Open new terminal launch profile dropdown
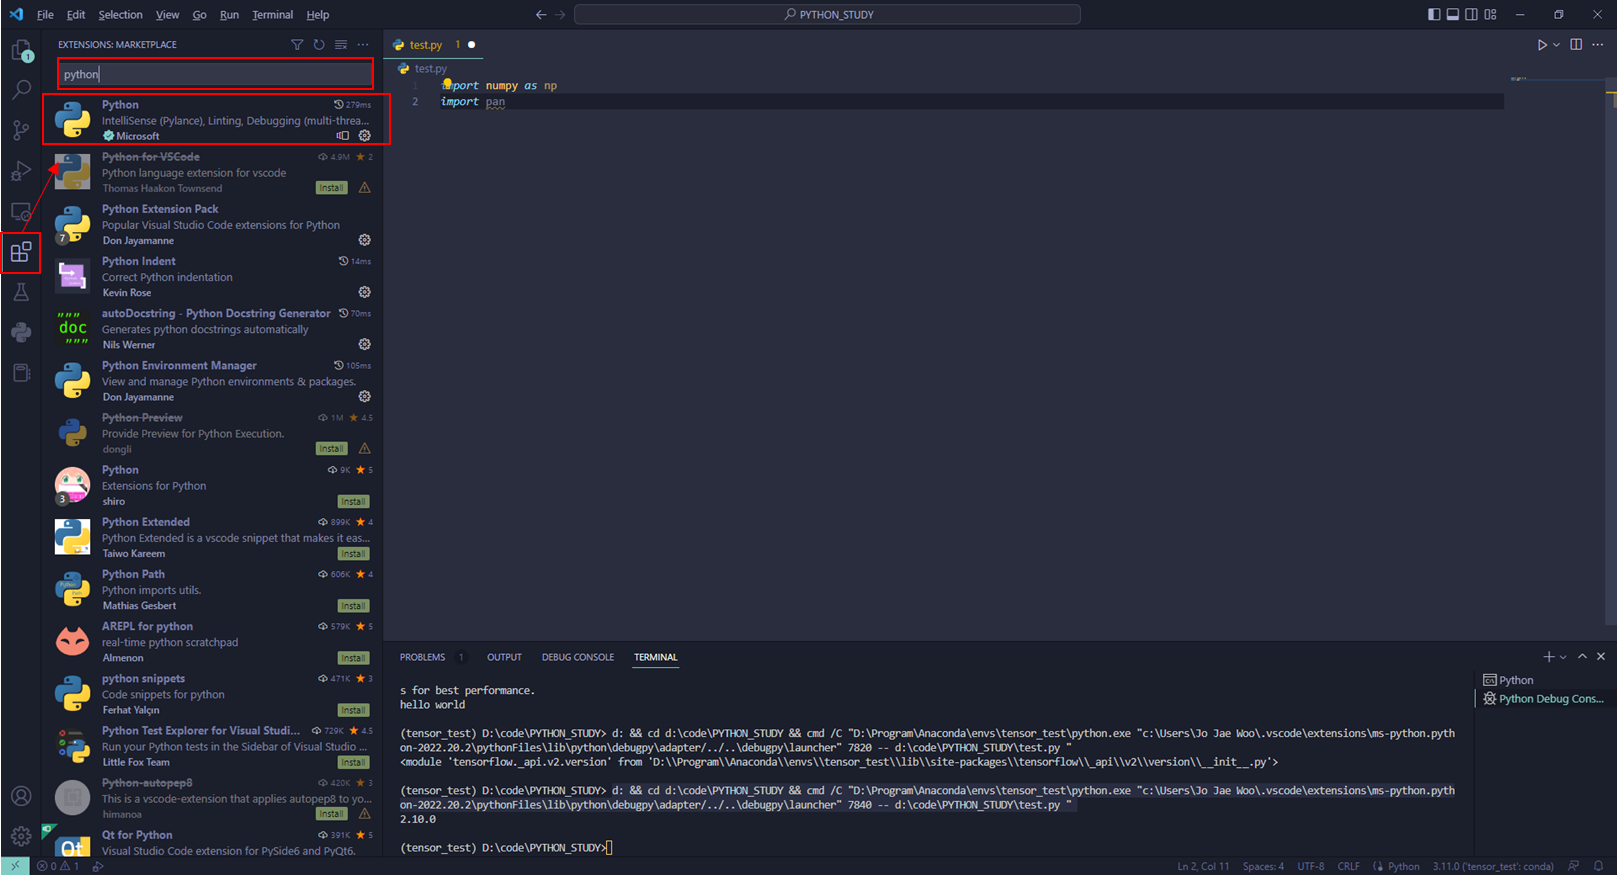Viewport: 1617px width, 875px height. coord(1563,657)
